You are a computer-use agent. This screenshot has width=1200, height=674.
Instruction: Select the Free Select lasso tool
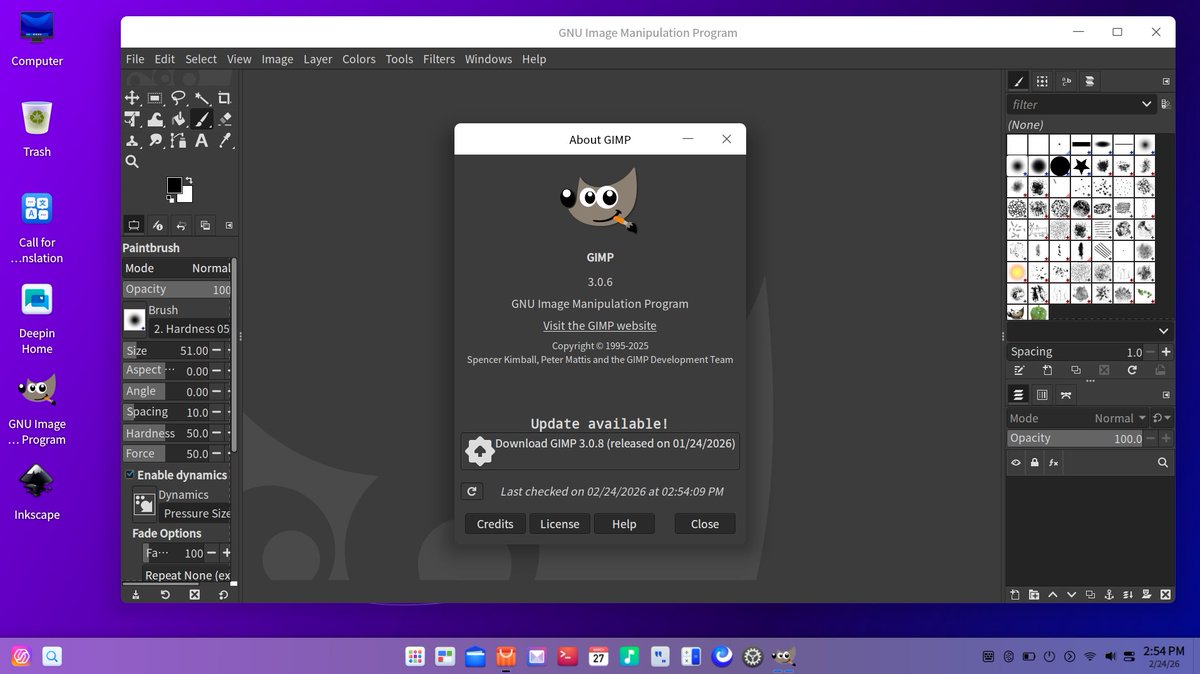pos(178,98)
